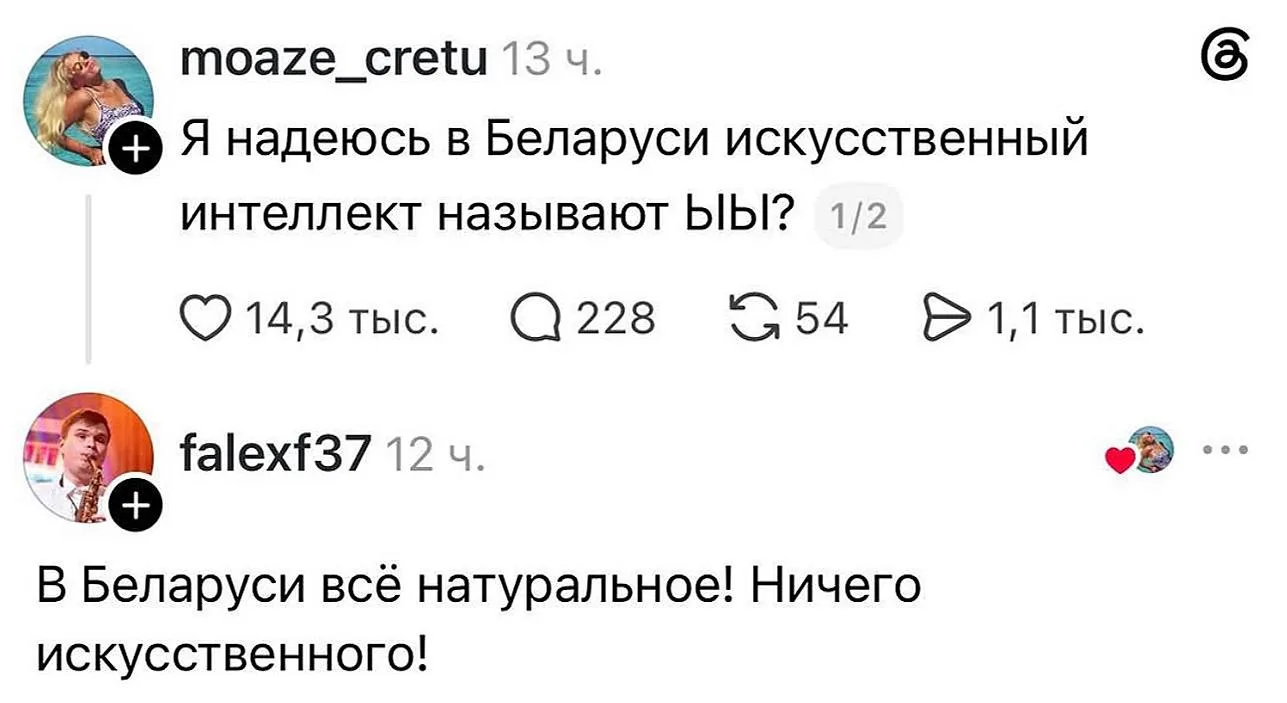View the 1,1 тыс. shares count
This screenshot has width=1287, height=703.
[x=1065, y=320]
